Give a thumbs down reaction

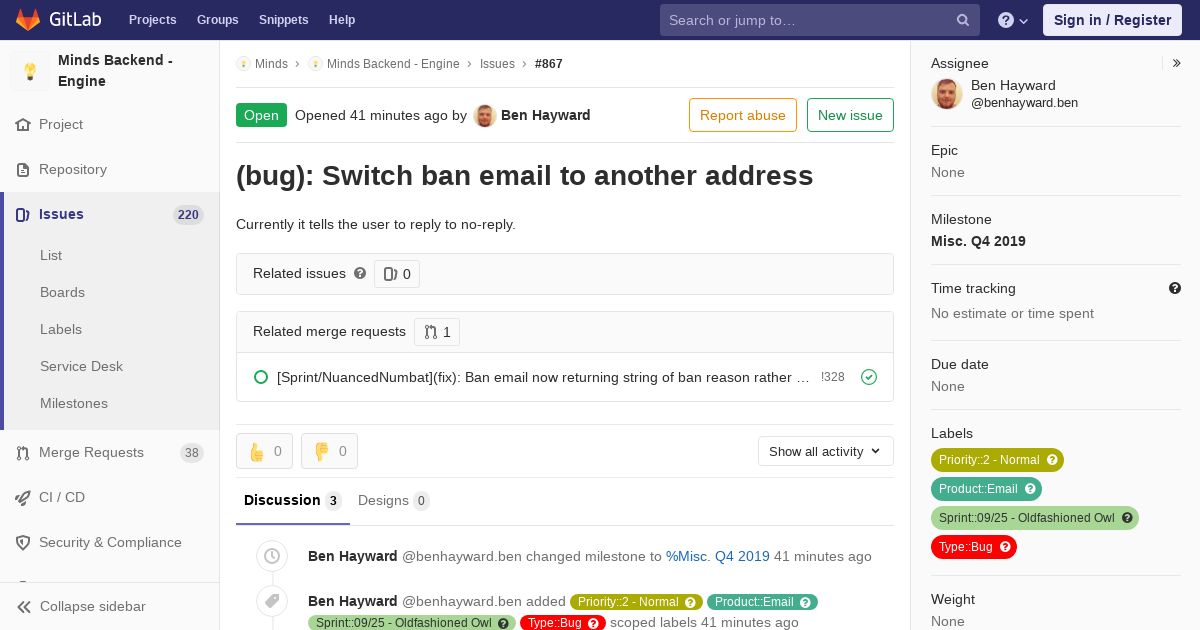coord(329,451)
